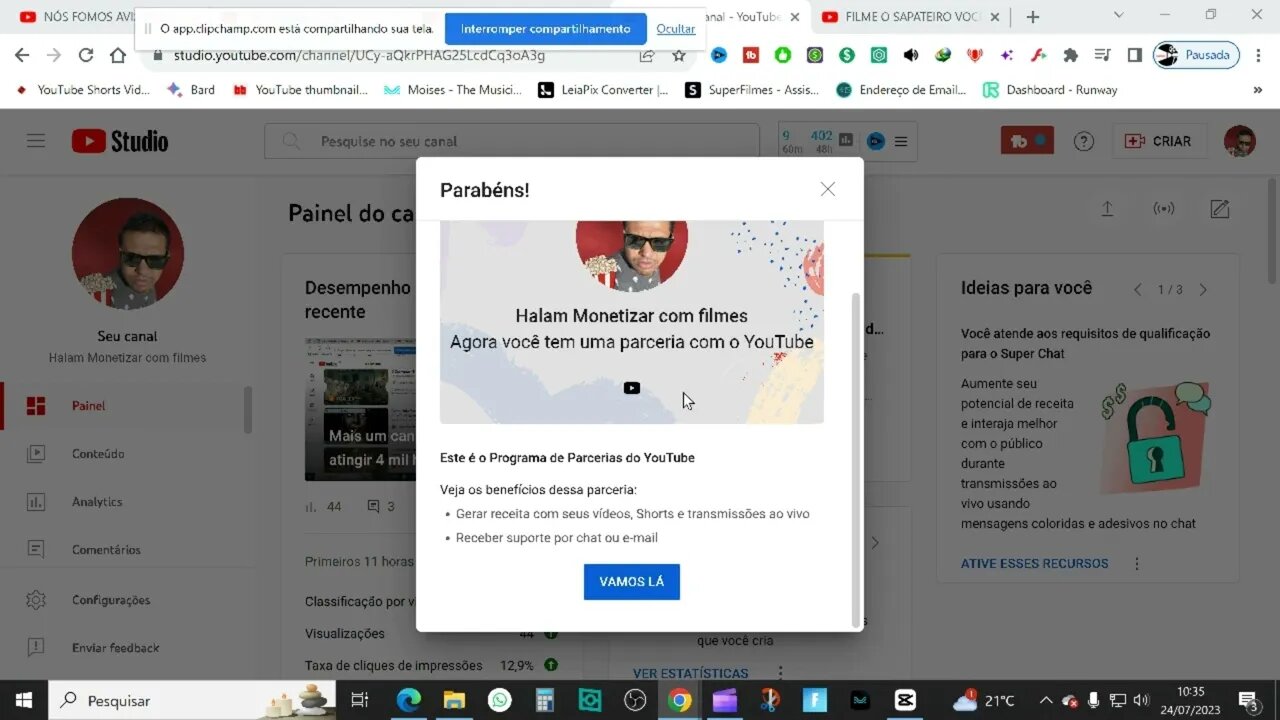Open the YouTube Studio hamburger menu

36,141
